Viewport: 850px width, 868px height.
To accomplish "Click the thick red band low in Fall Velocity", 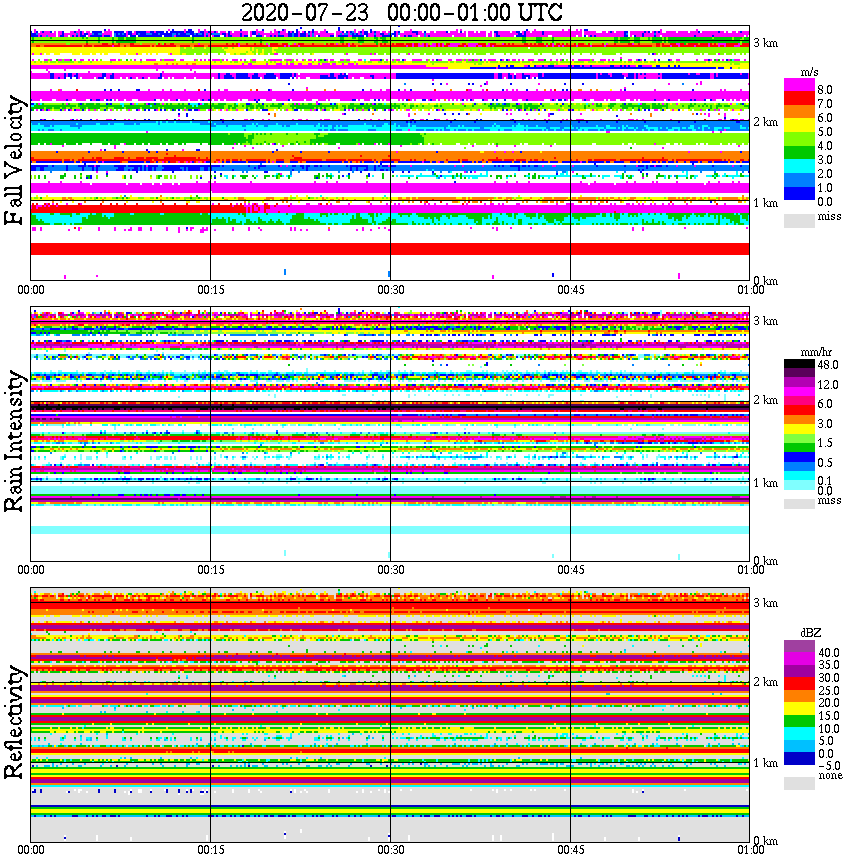I will point(390,249).
